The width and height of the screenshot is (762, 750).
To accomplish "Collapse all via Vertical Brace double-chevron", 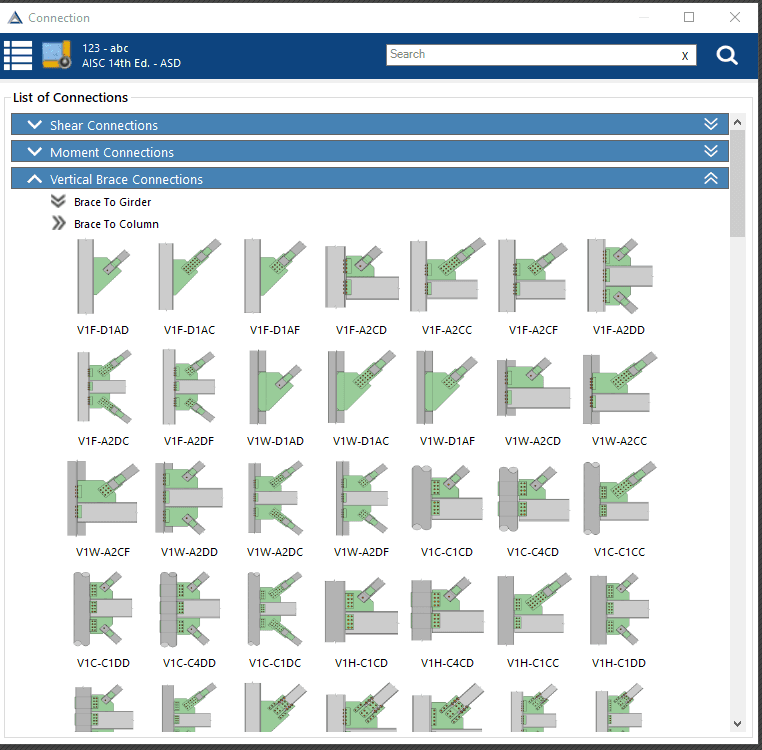I will coord(711,178).
